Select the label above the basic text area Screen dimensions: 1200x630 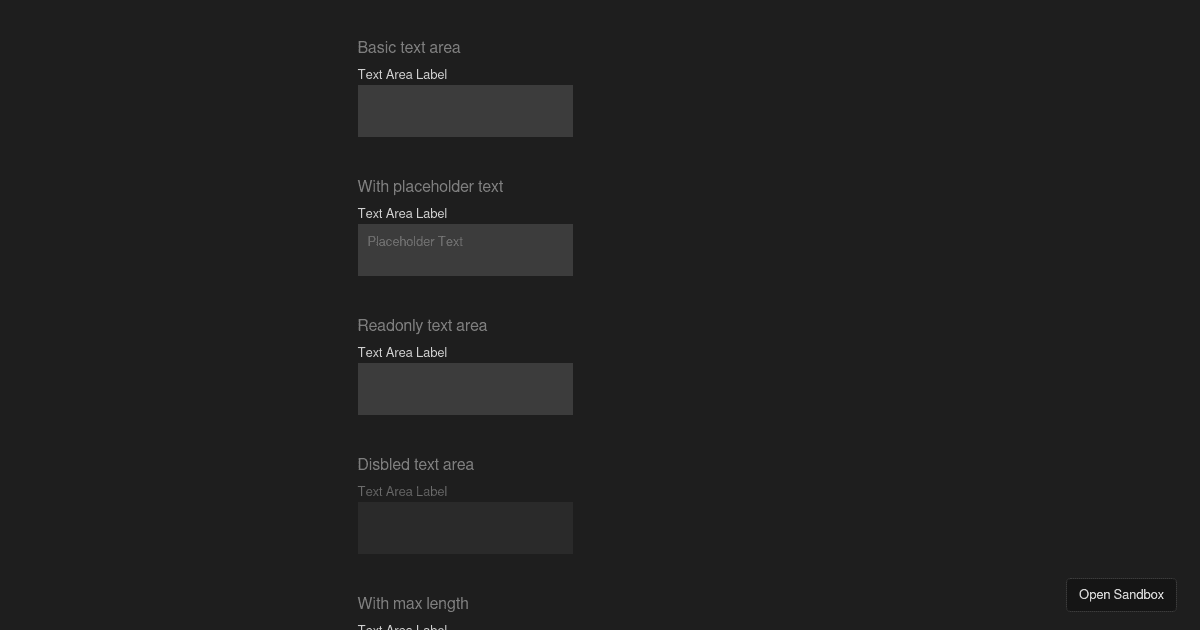(402, 74)
